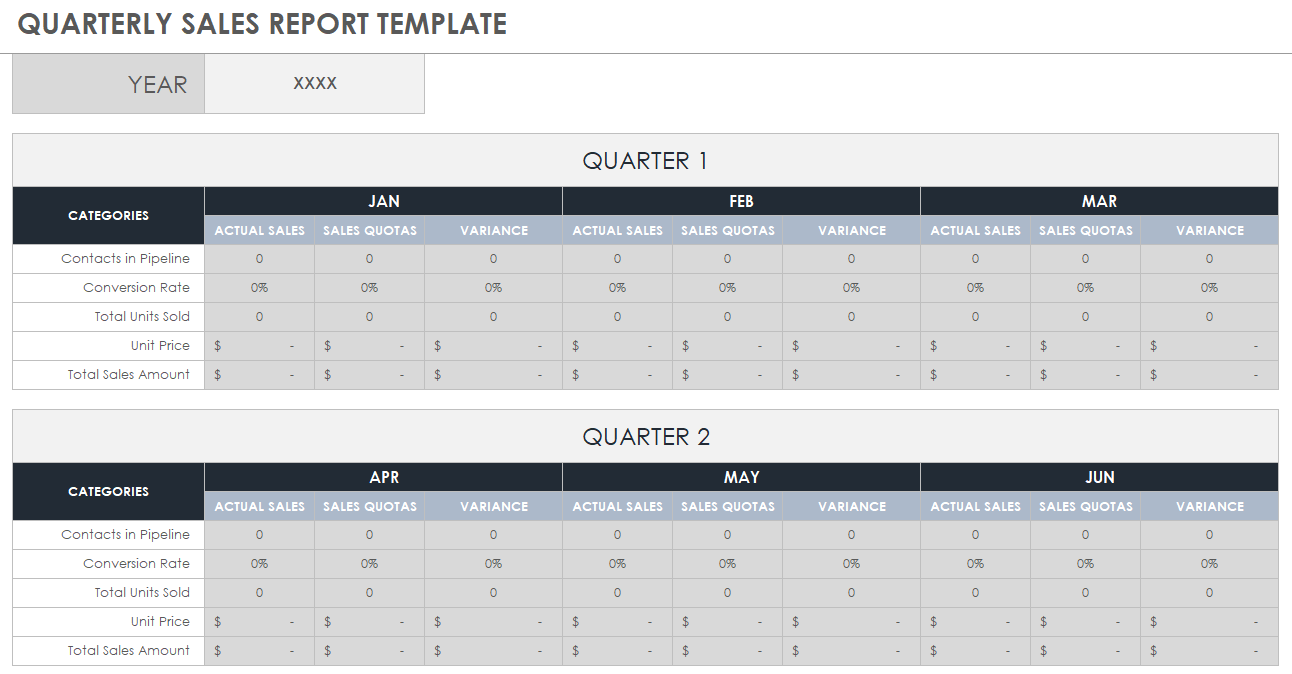Click the CATEGORIES header in Quarter 2
The image size is (1292, 674).
pos(109,491)
